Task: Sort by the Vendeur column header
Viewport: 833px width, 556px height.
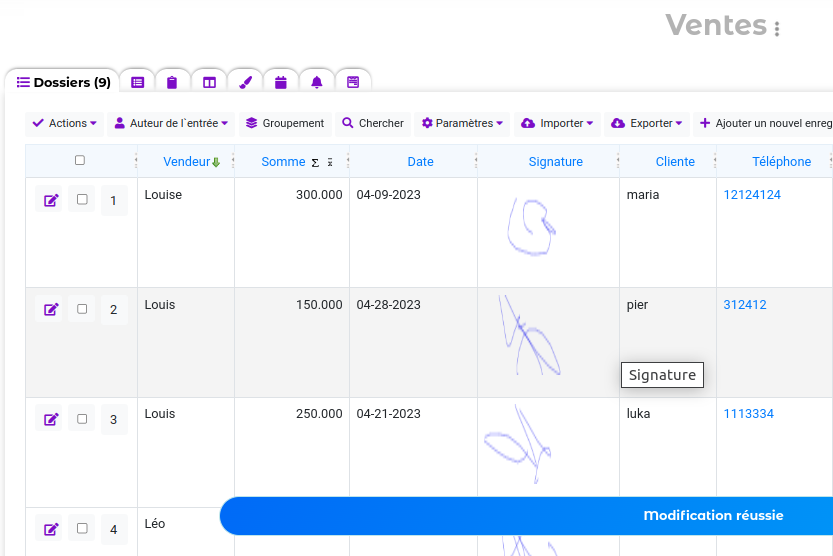Action: click(x=187, y=161)
